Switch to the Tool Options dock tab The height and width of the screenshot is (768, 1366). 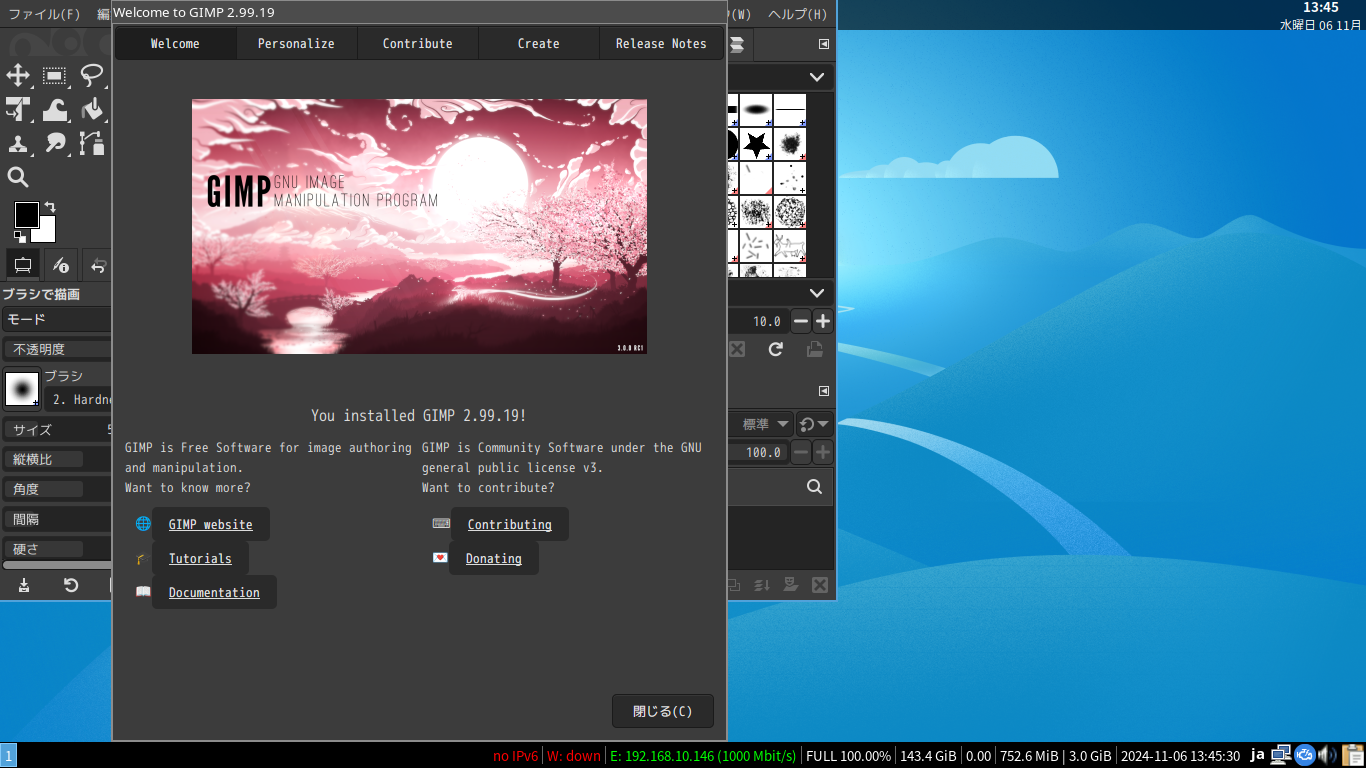(x=22, y=265)
